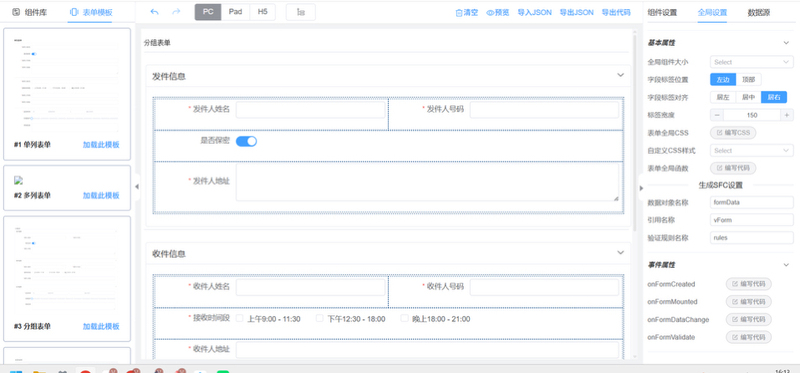Image resolution: width=800 pixels, height=373 pixels.
Task: Click the #3 分组表单 thumbnail preview
Action: 67,269
